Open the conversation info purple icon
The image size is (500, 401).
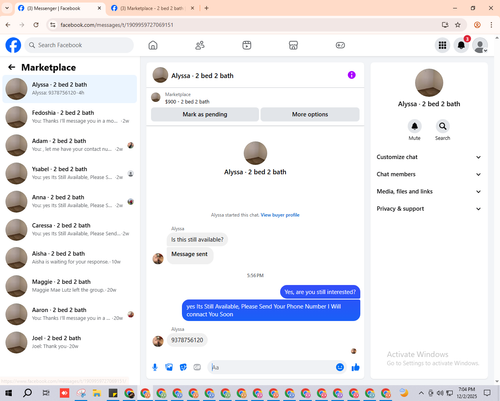tap(352, 75)
